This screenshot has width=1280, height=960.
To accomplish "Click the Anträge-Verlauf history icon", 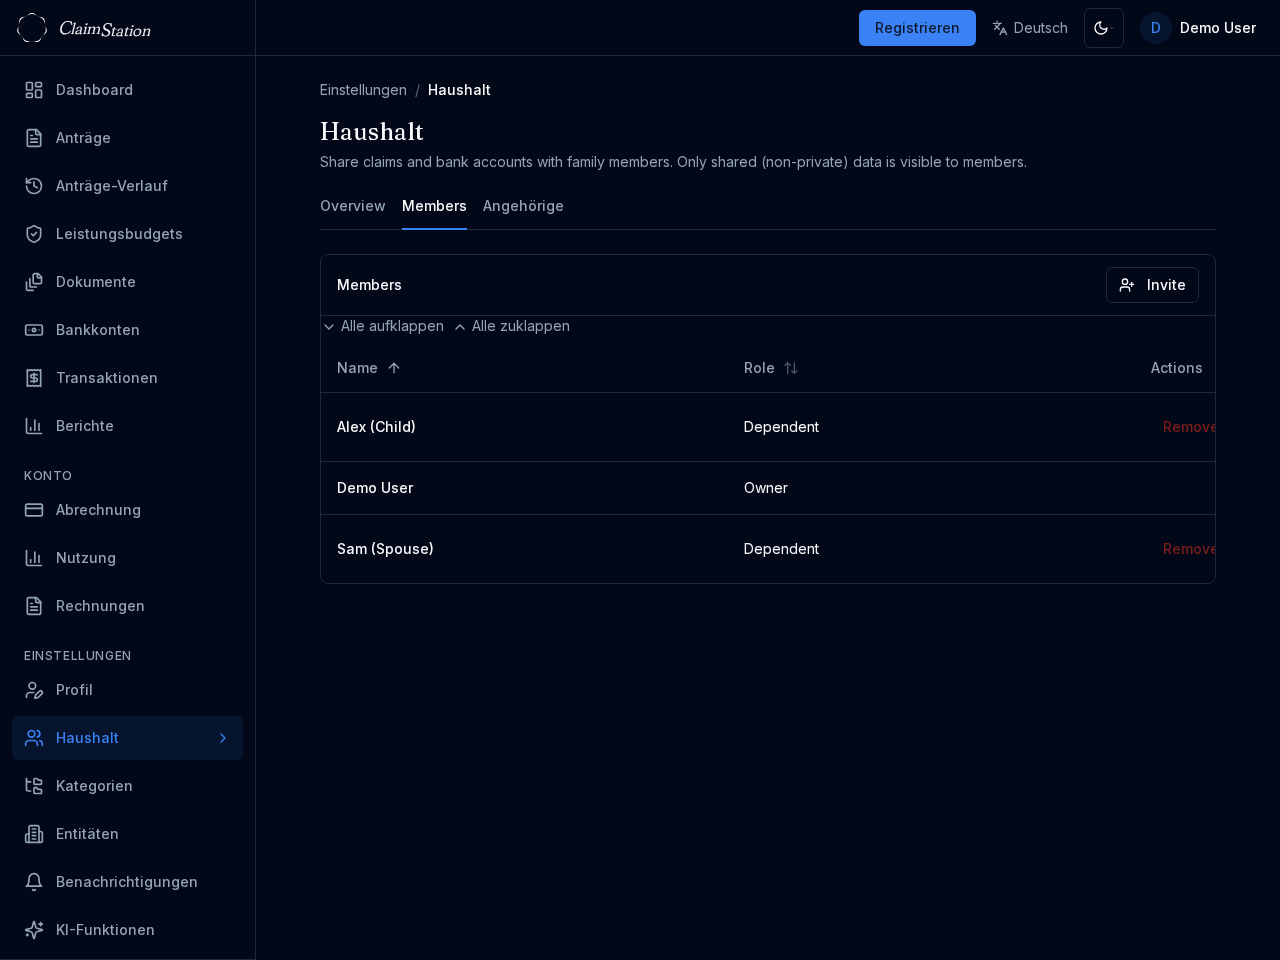I will point(34,186).
